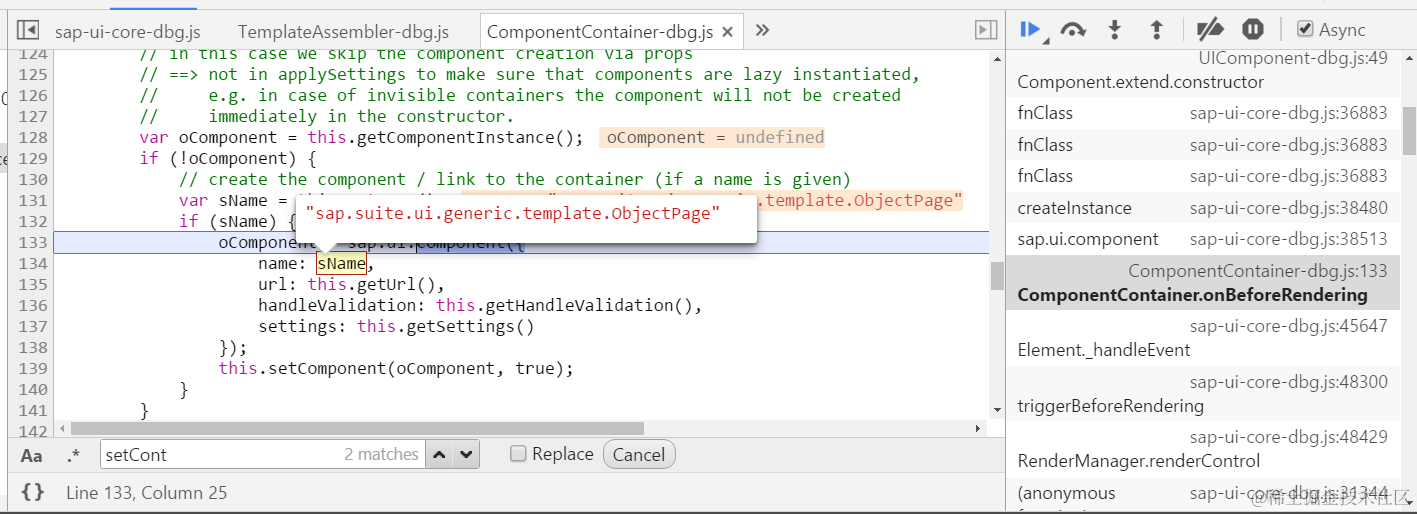Close the ComponentContainer-dbg.js tab
This screenshot has width=1417, height=514.
(x=727, y=32)
